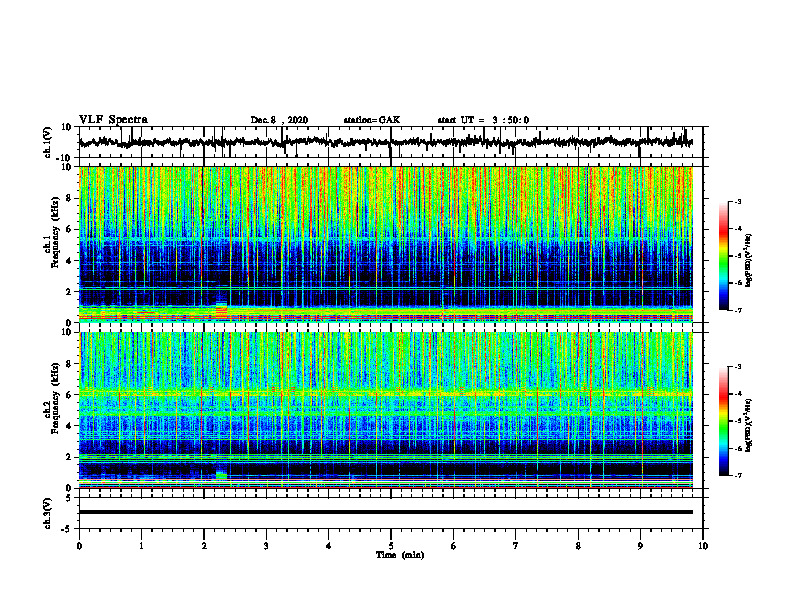This screenshot has width=792, height=612.
Task: Click time axis tick label "10"
Action: tap(703, 546)
